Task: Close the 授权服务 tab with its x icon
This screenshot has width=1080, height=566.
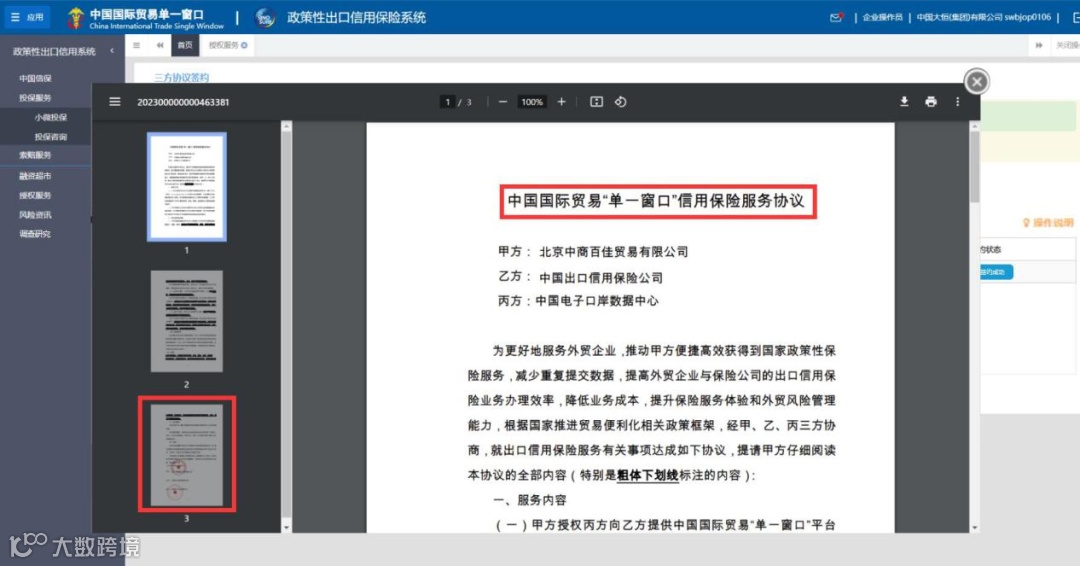Action: (x=244, y=45)
